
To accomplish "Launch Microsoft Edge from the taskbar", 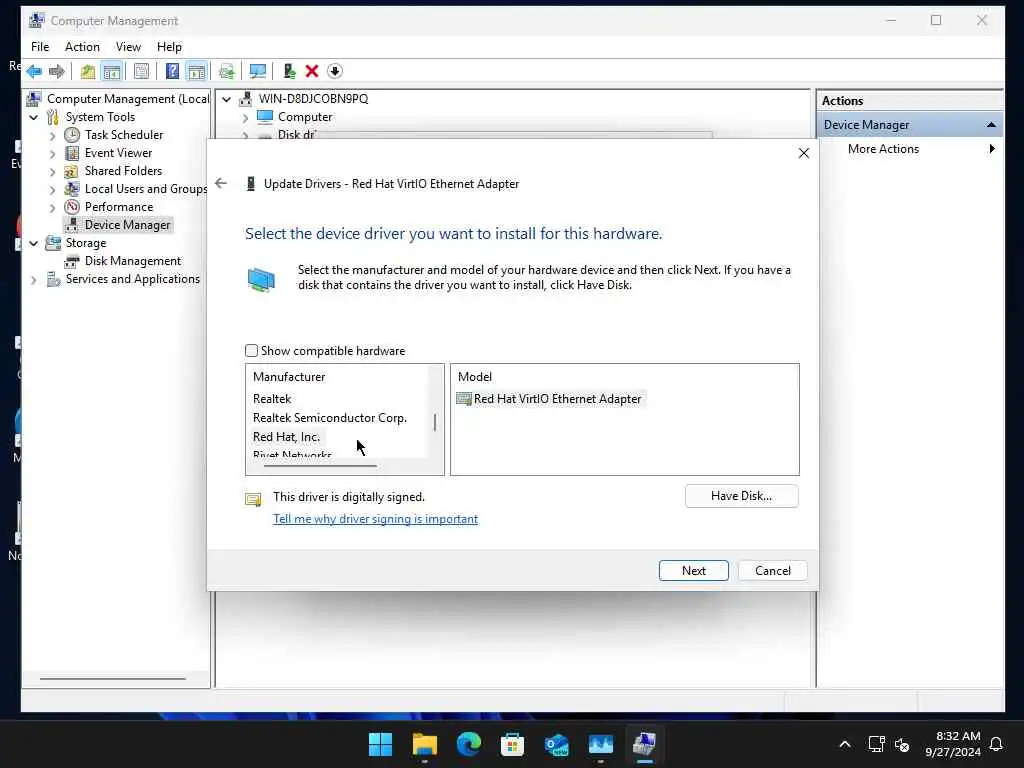I will tap(468, 744).
